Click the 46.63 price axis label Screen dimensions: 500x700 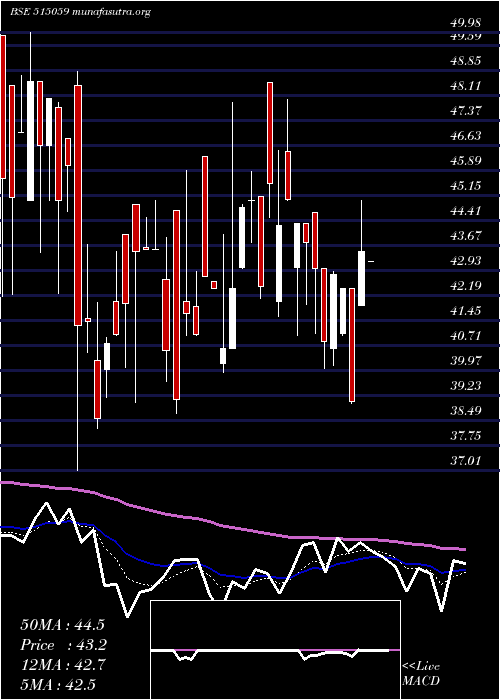tap(467, 136)
